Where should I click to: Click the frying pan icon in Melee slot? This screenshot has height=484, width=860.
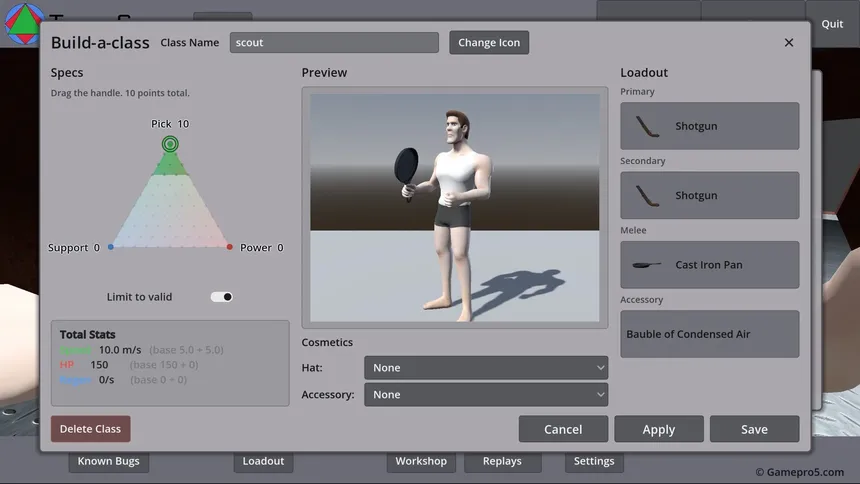coord(647,265)
